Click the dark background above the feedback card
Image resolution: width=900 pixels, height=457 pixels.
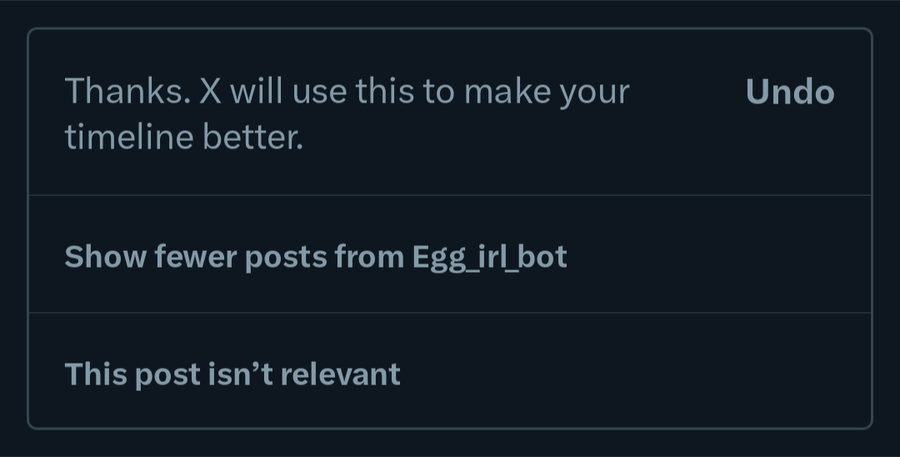[x=450, y=12]
